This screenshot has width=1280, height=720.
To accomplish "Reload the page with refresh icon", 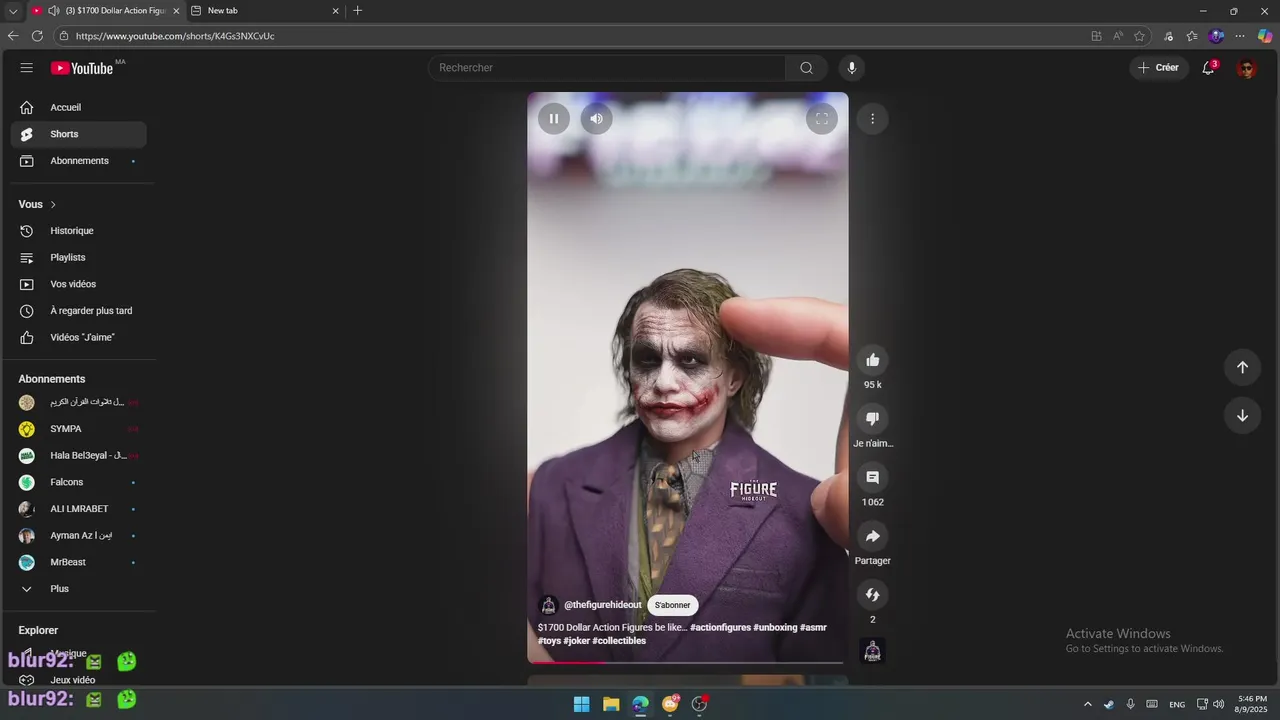I will (37, 36).
